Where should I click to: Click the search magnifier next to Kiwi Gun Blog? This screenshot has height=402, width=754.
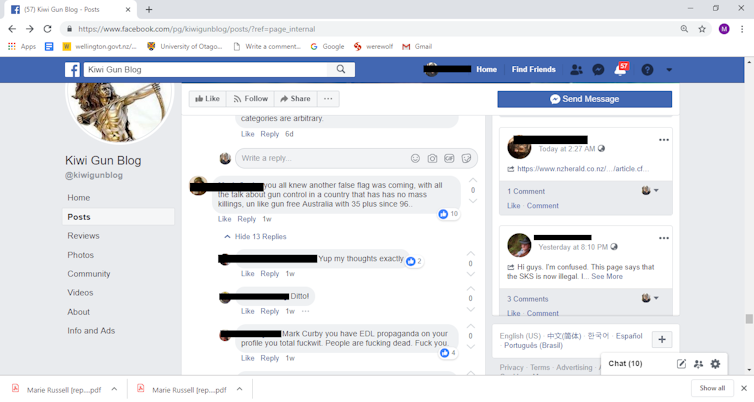(341, 69)
